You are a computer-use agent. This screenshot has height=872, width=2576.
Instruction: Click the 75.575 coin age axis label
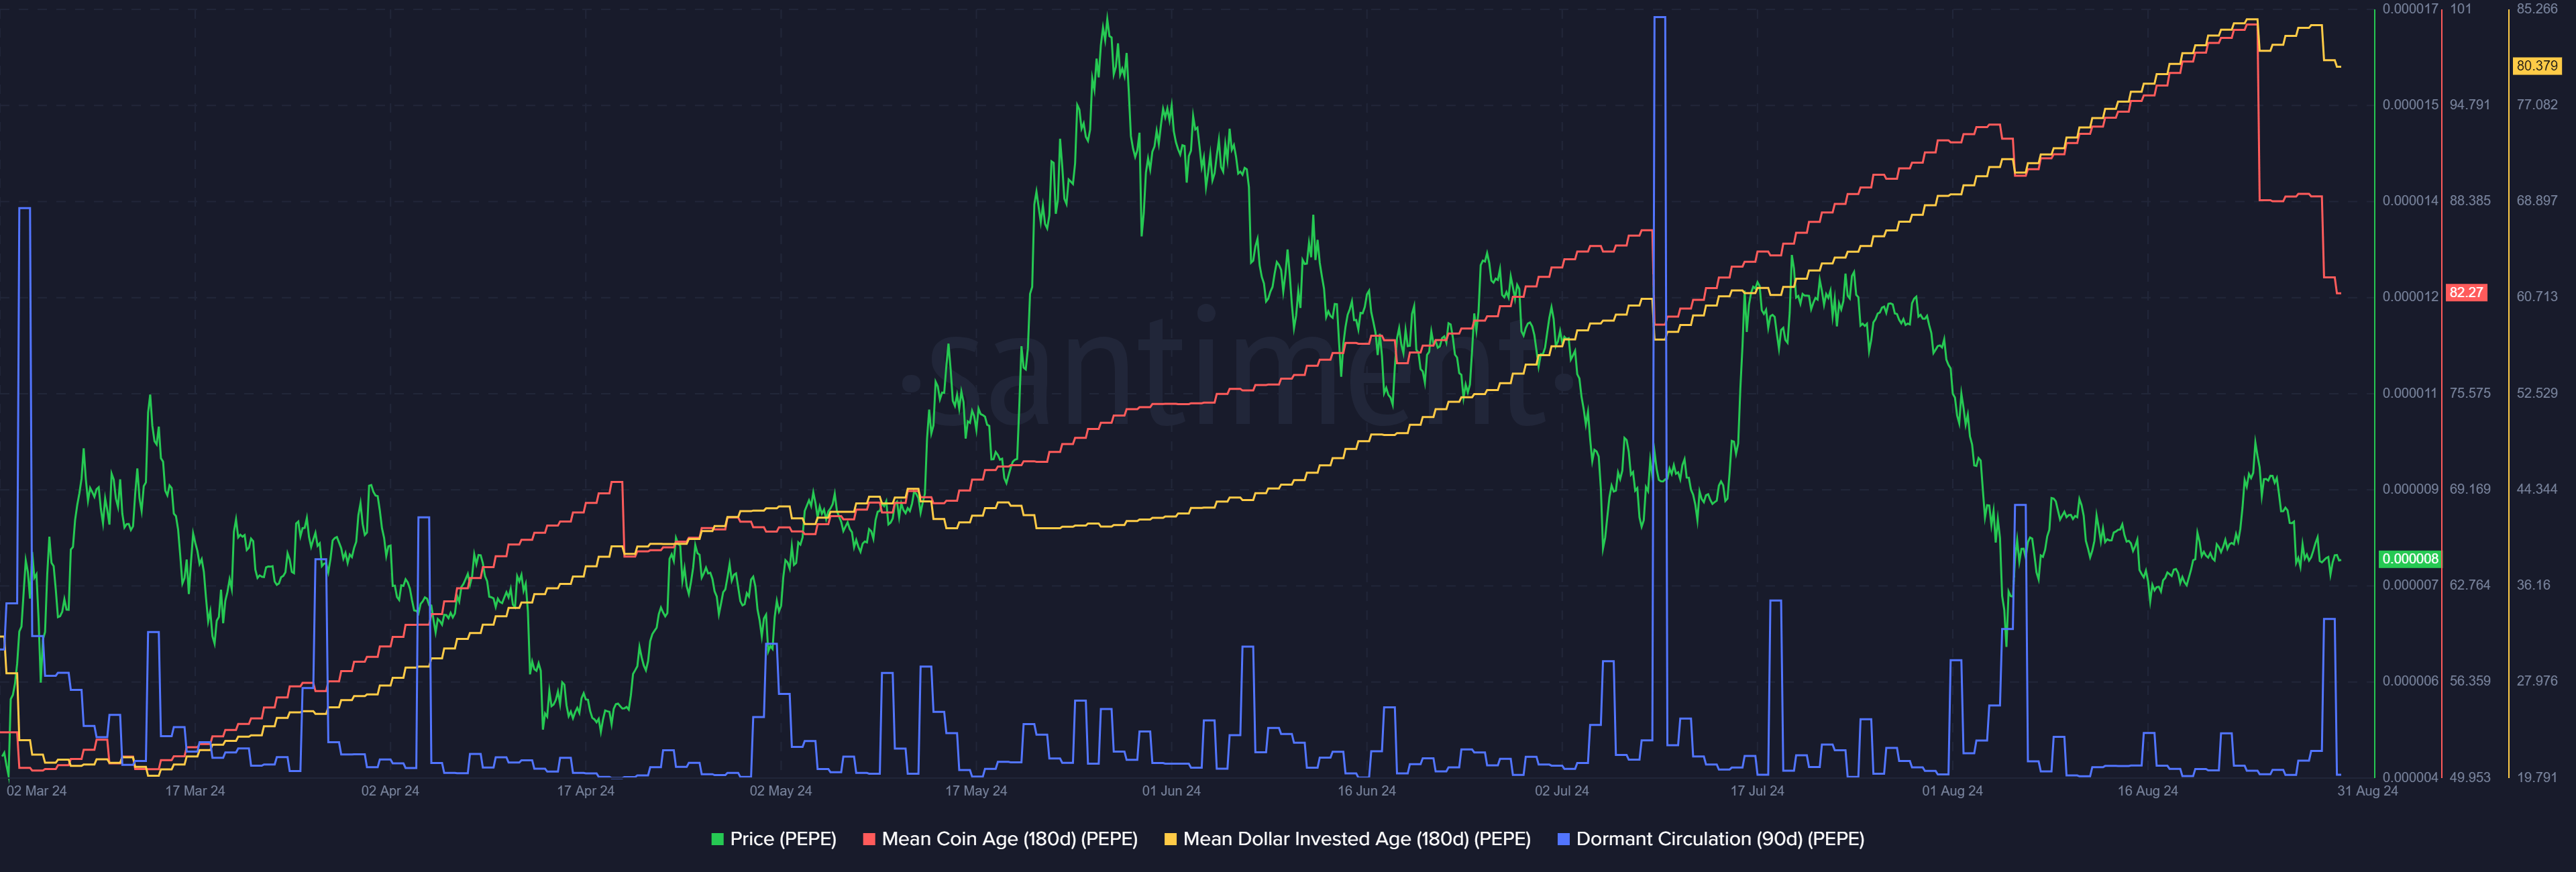click(2470, 393)
